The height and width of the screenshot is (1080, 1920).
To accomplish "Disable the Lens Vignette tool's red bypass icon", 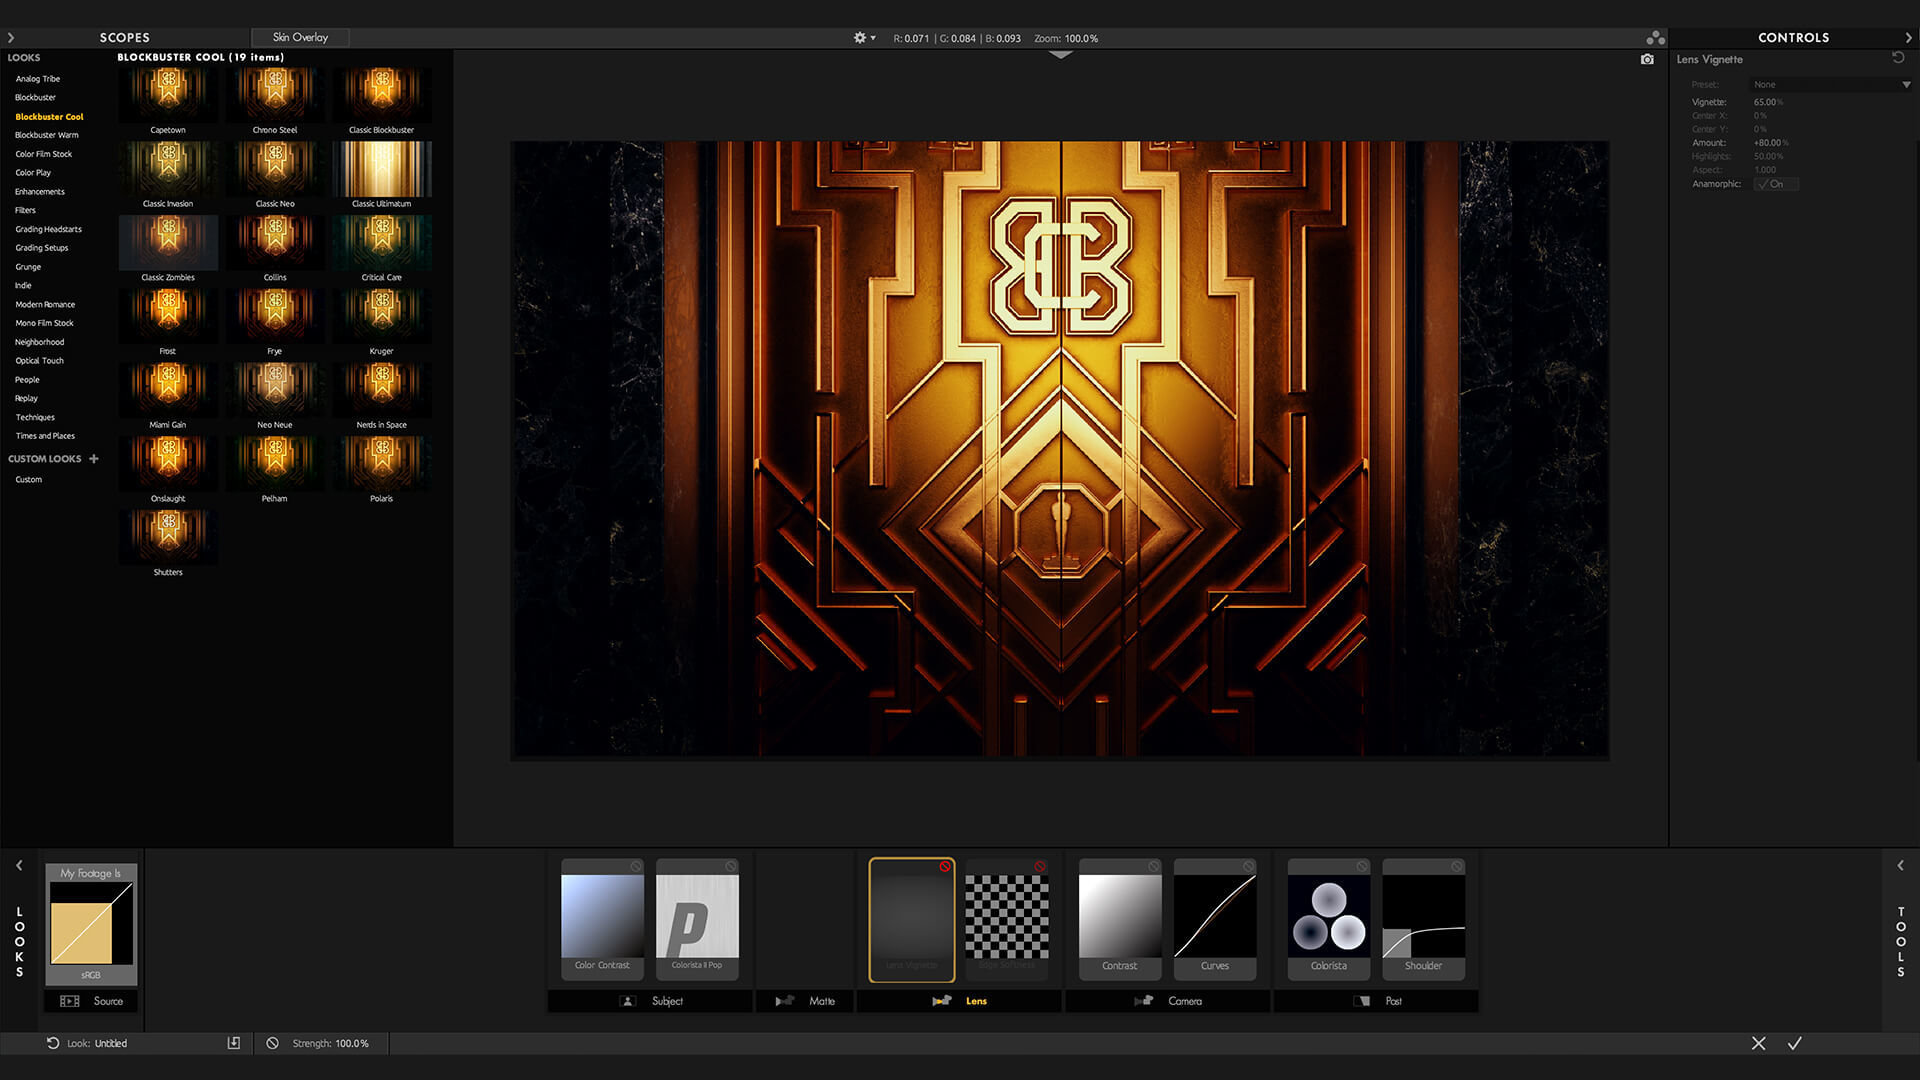I will click(x=944, y=866).
